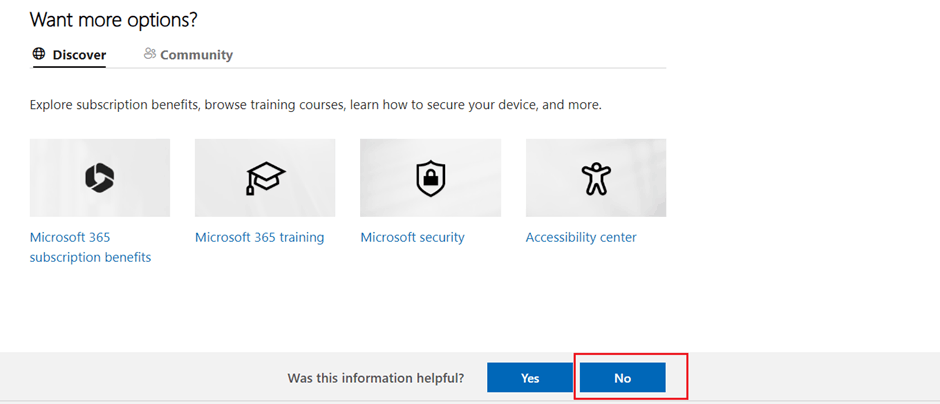The width and height of the screenshot is (940, 404).
Task: Follow the Microsoft 365 training link
Action: (260, 237)
